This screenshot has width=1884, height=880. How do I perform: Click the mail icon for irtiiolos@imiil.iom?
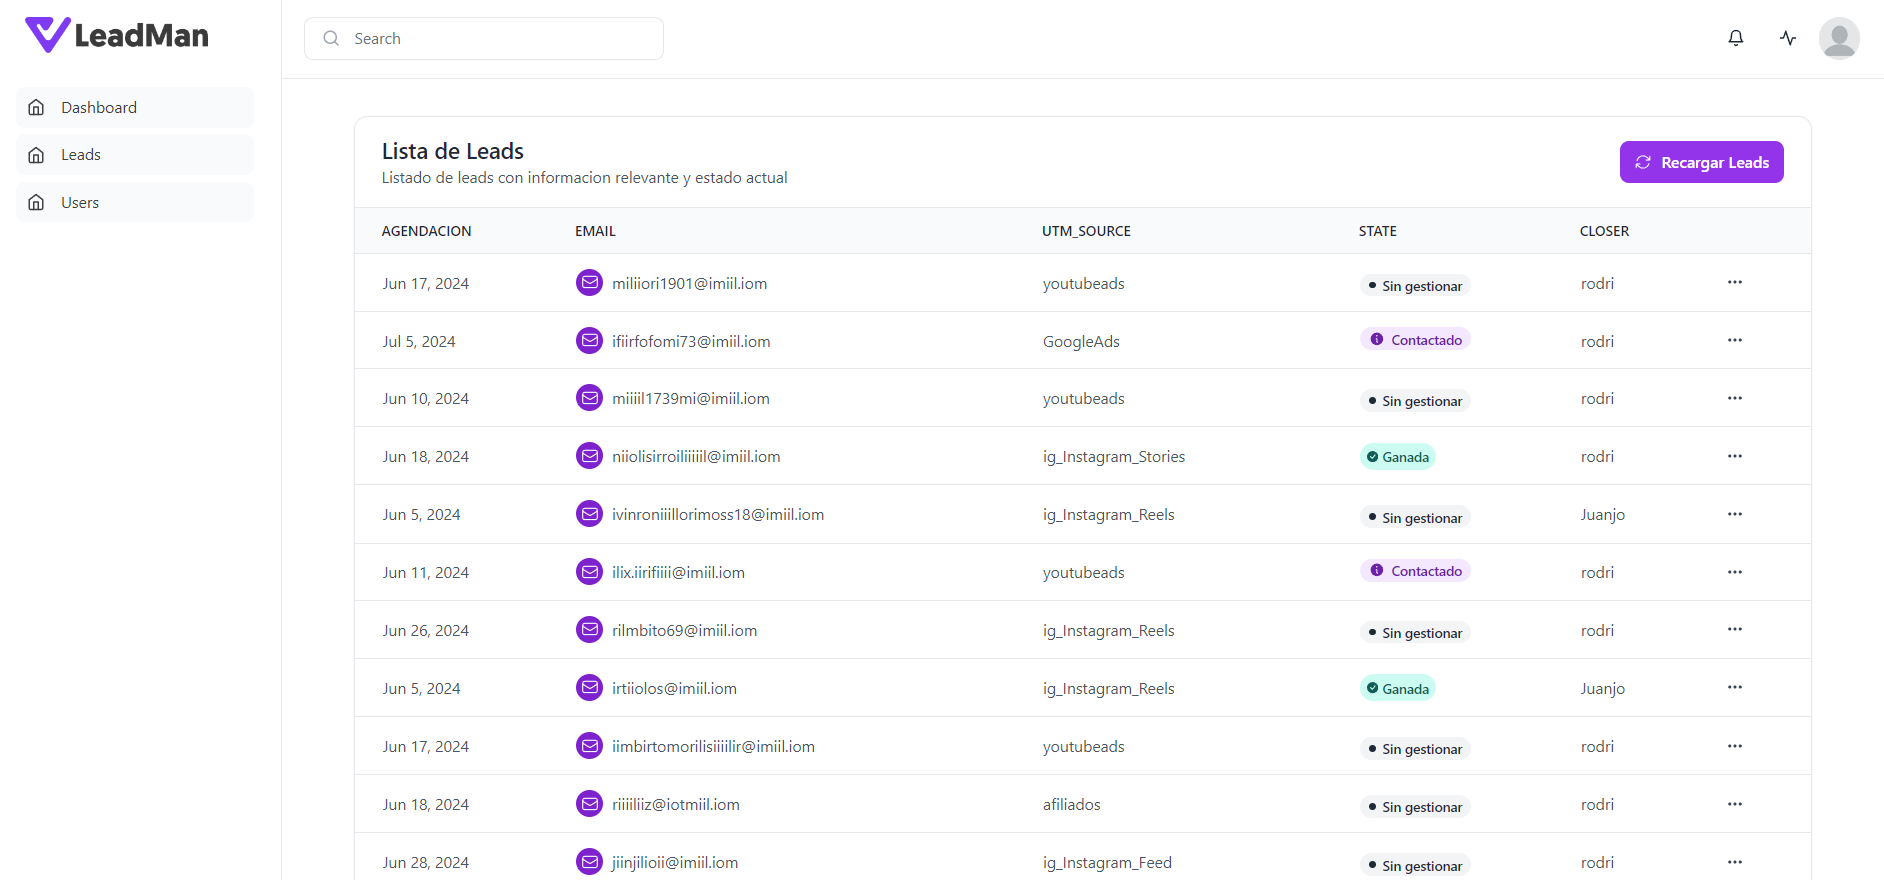tap(590, 688)
